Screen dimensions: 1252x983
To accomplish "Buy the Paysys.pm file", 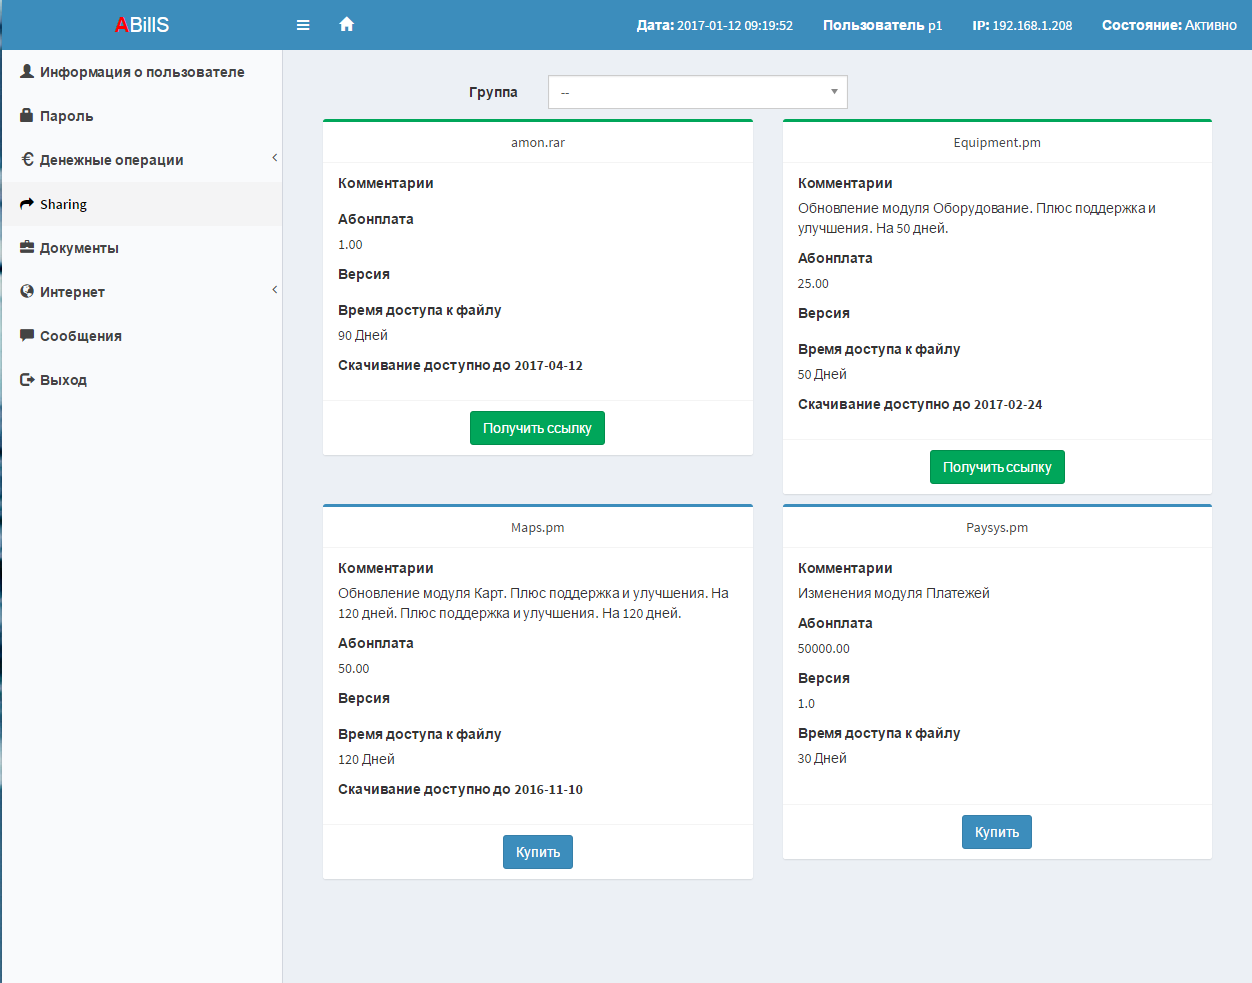I will [997, 832].
